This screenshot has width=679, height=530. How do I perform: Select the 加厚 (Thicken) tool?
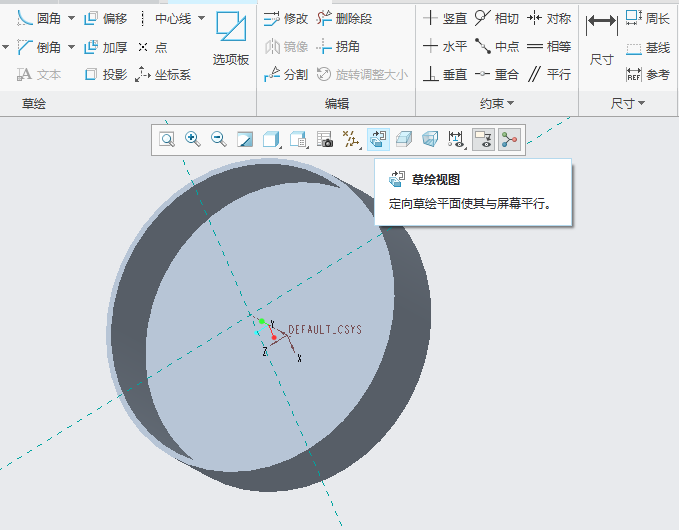click(x=106, y=47)
